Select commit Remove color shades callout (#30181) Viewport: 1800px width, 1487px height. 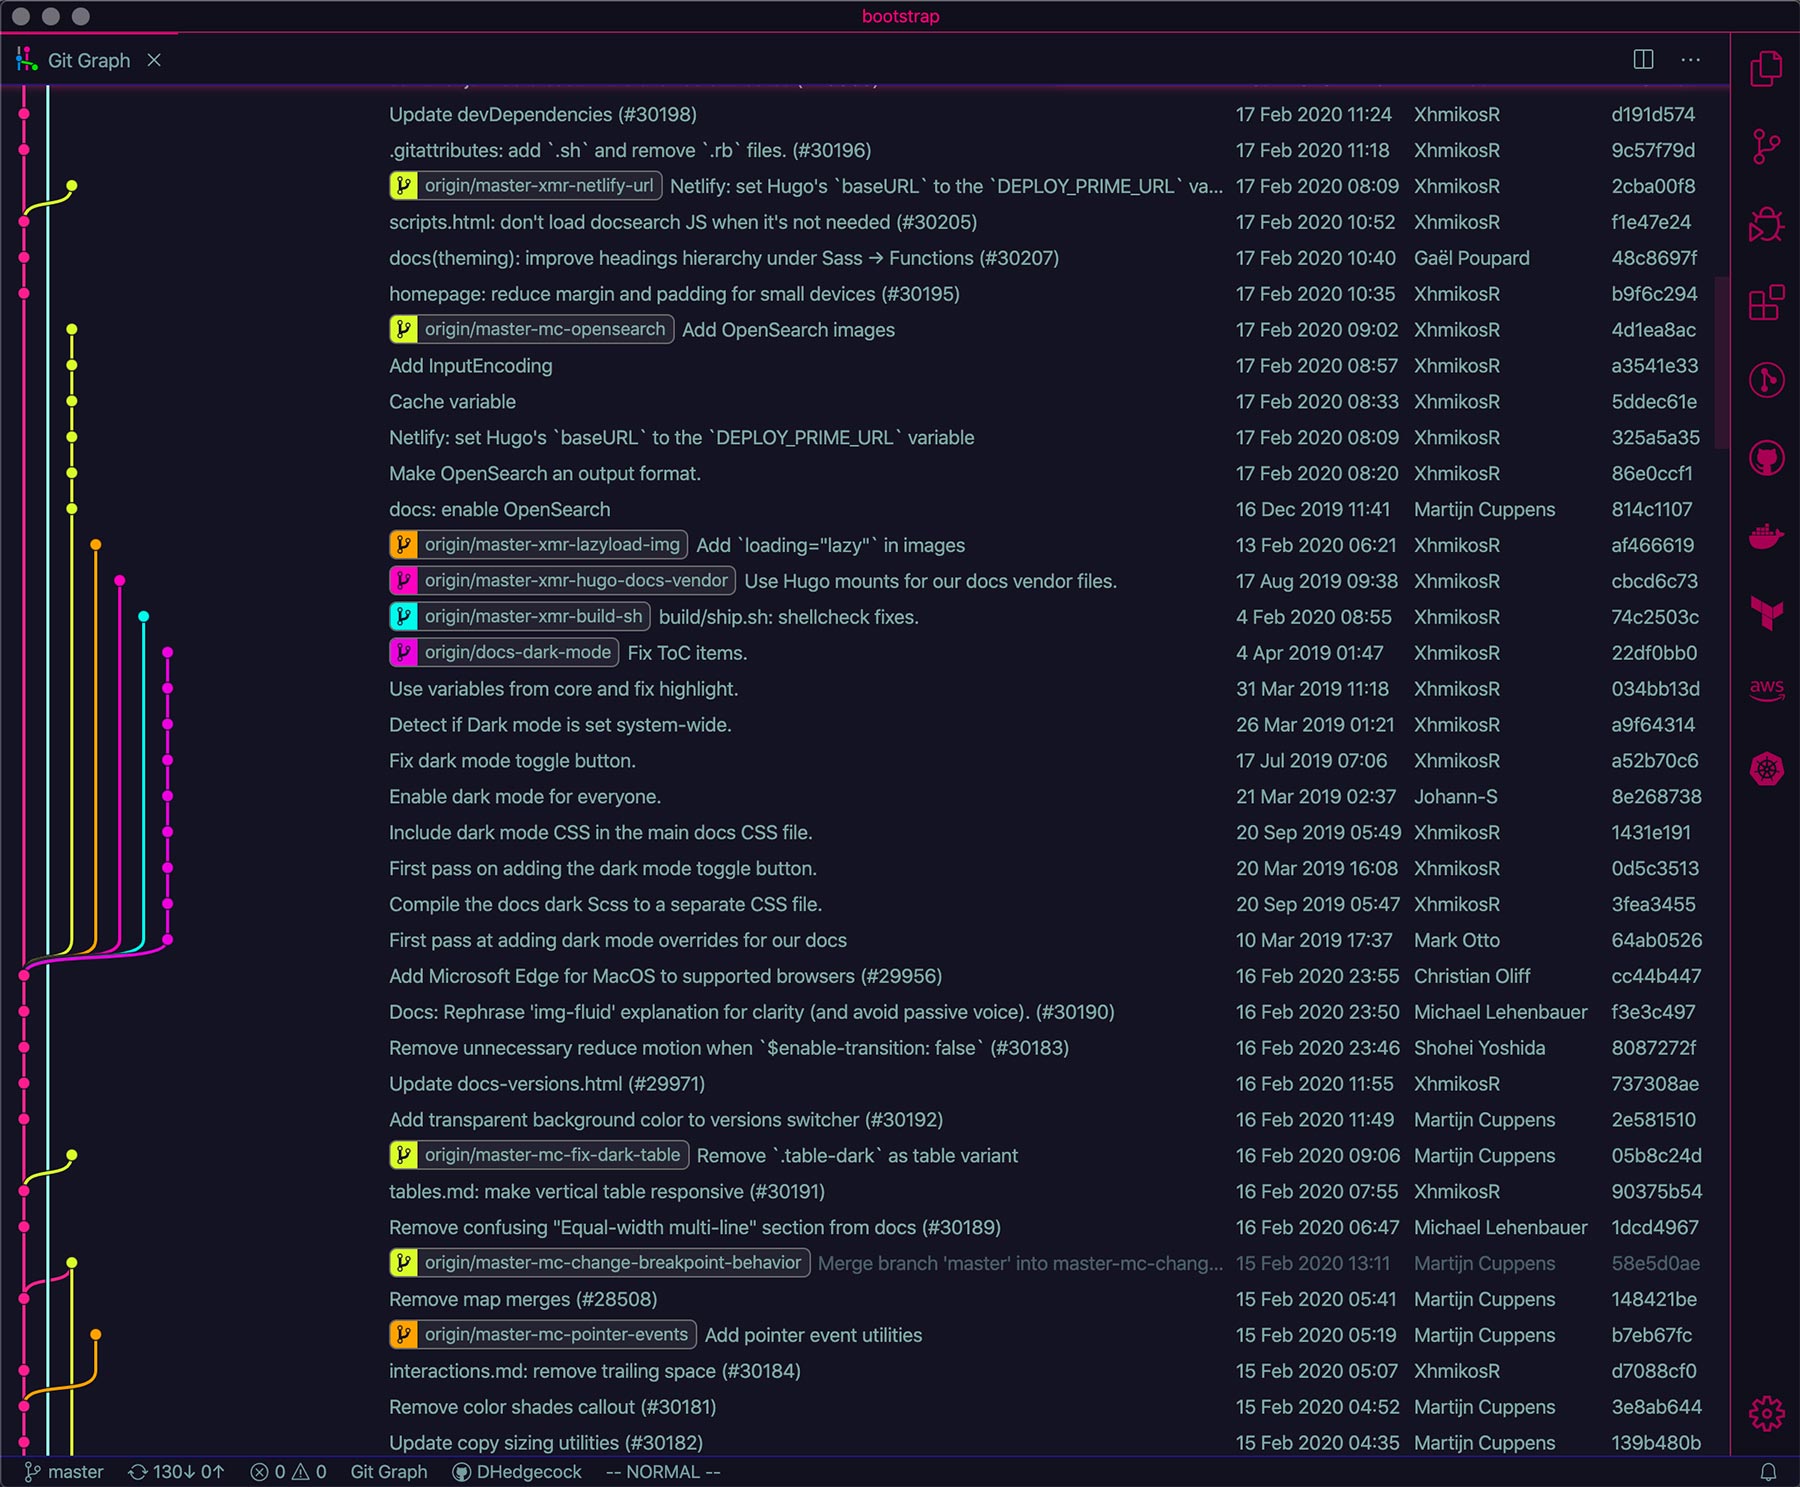(552, 1407)
